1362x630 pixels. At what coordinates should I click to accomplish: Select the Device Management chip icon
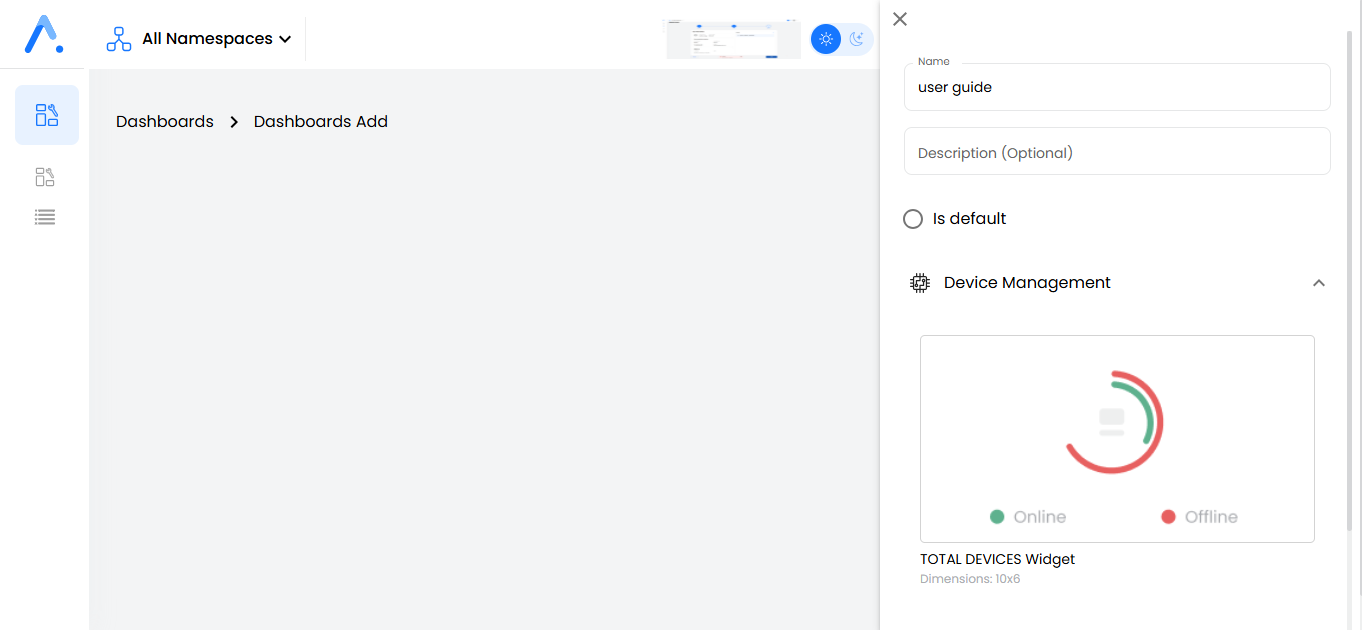(919, 282)
